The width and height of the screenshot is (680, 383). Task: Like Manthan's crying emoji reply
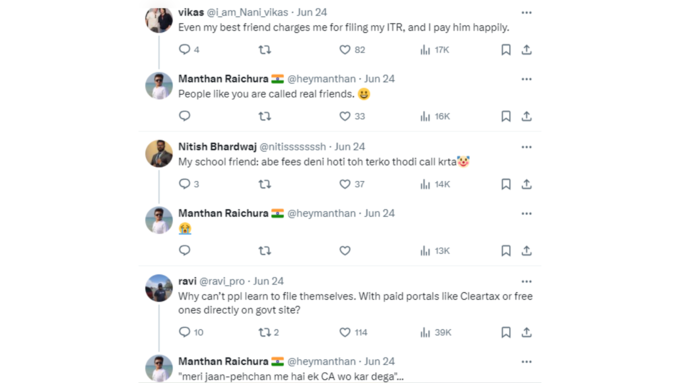point(345,251)
